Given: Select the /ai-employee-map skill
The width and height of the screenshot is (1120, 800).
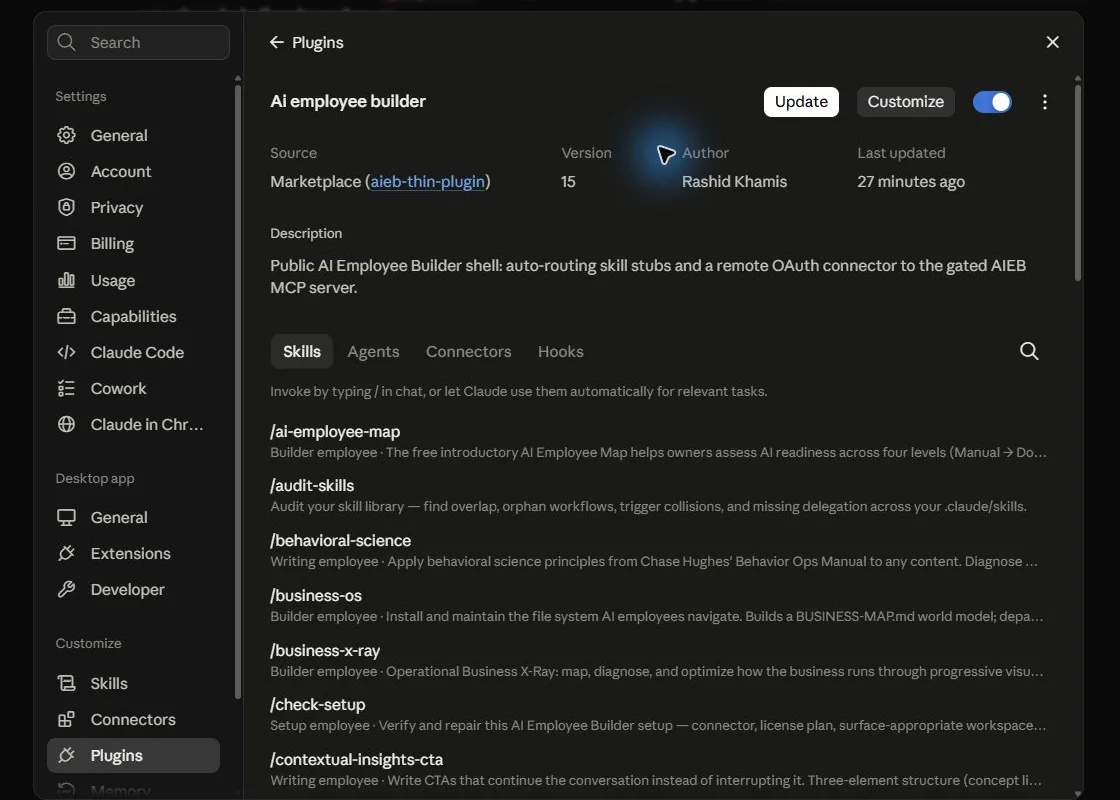Looking at the screenshot, I should tap(658, 441).
